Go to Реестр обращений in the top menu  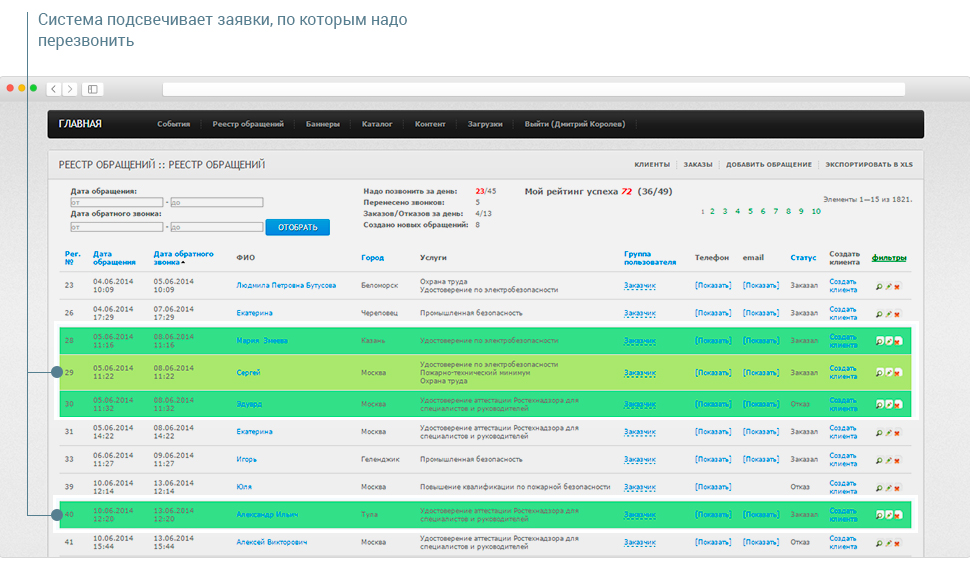248,124
